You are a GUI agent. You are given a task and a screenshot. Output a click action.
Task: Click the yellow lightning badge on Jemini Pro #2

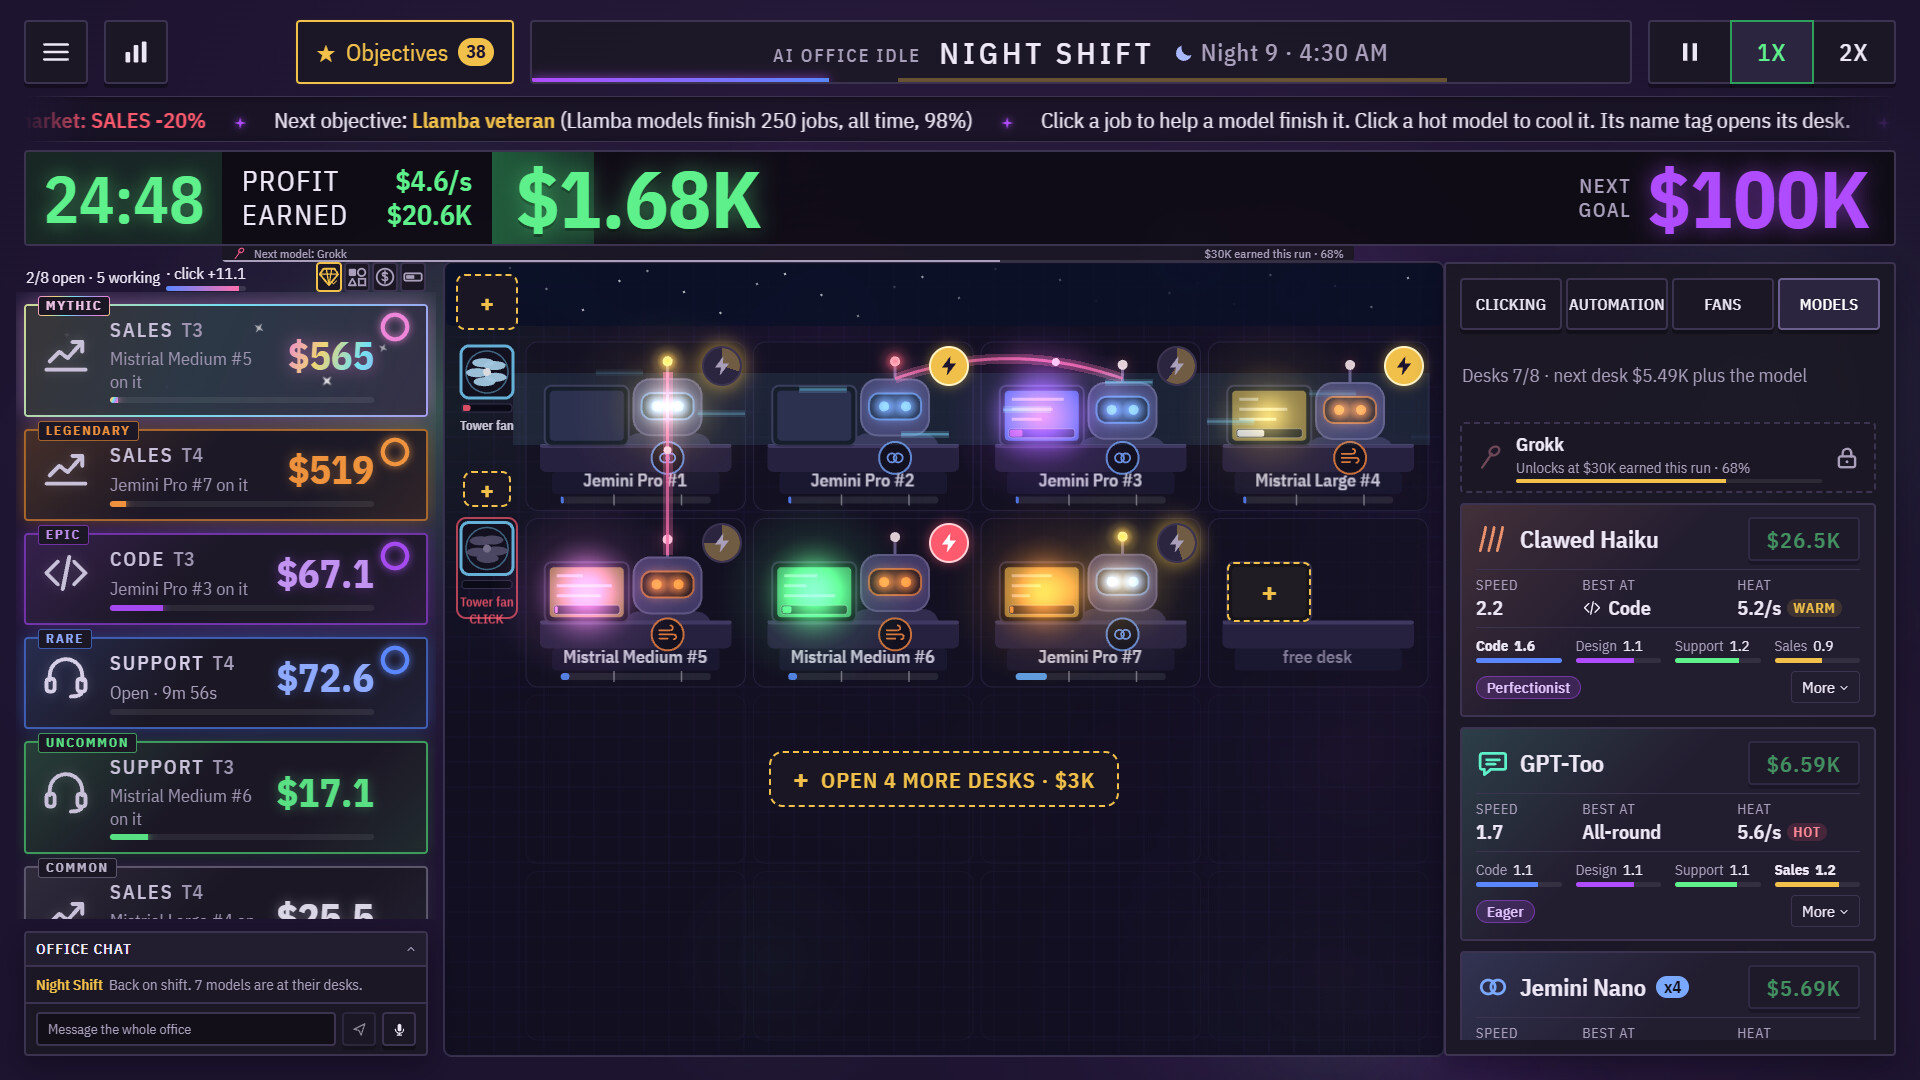click(949, 366)
